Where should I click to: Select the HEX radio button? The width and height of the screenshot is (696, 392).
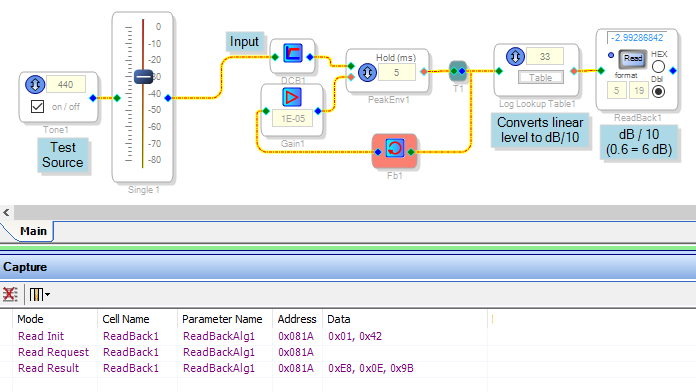click(658, 67)
